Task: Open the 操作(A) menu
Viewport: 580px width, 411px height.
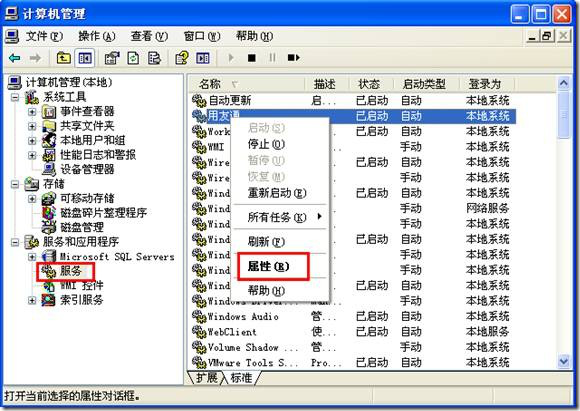Action: click(97, 36)
